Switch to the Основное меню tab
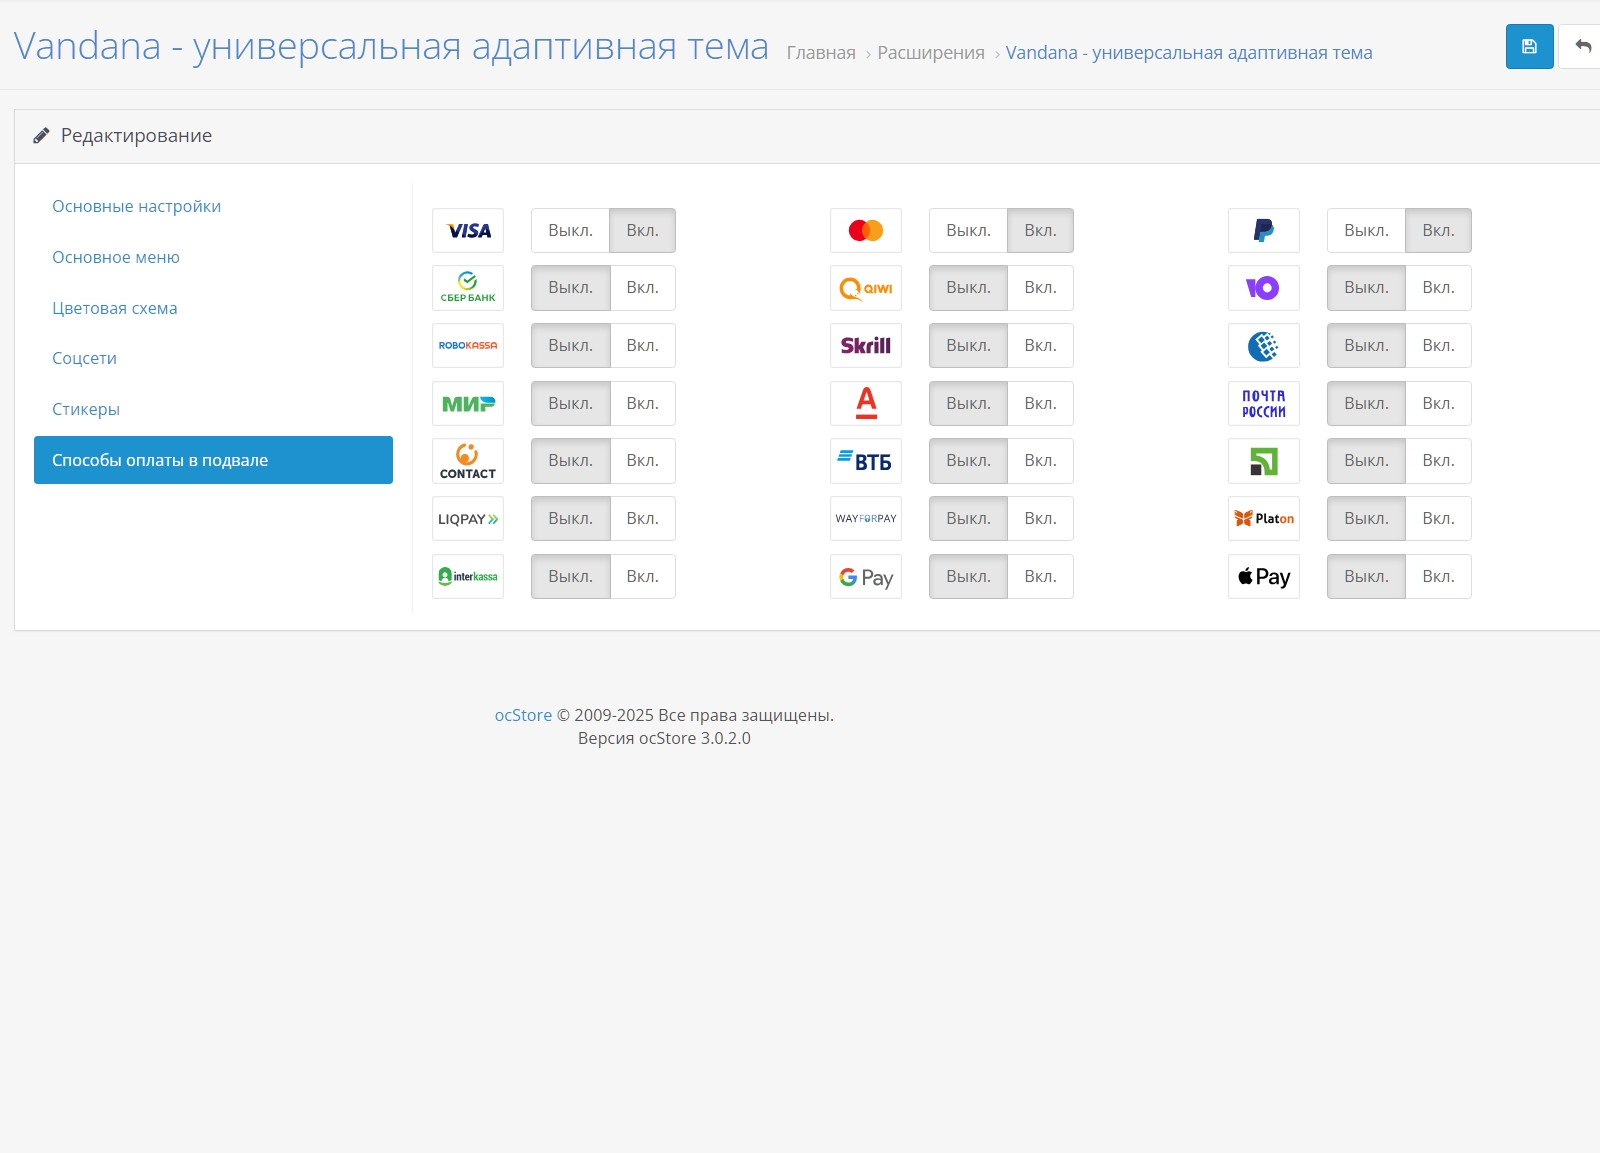The image size is (1600, 1153). pos(213,258)
